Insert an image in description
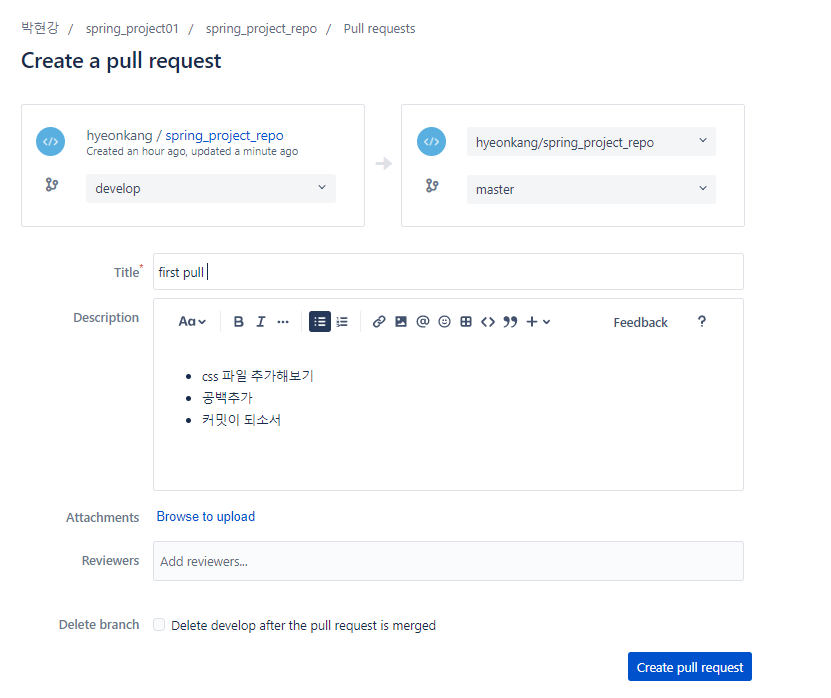This screenshot has height=698, width=831. pyautogui.click(x=401, y=322)
